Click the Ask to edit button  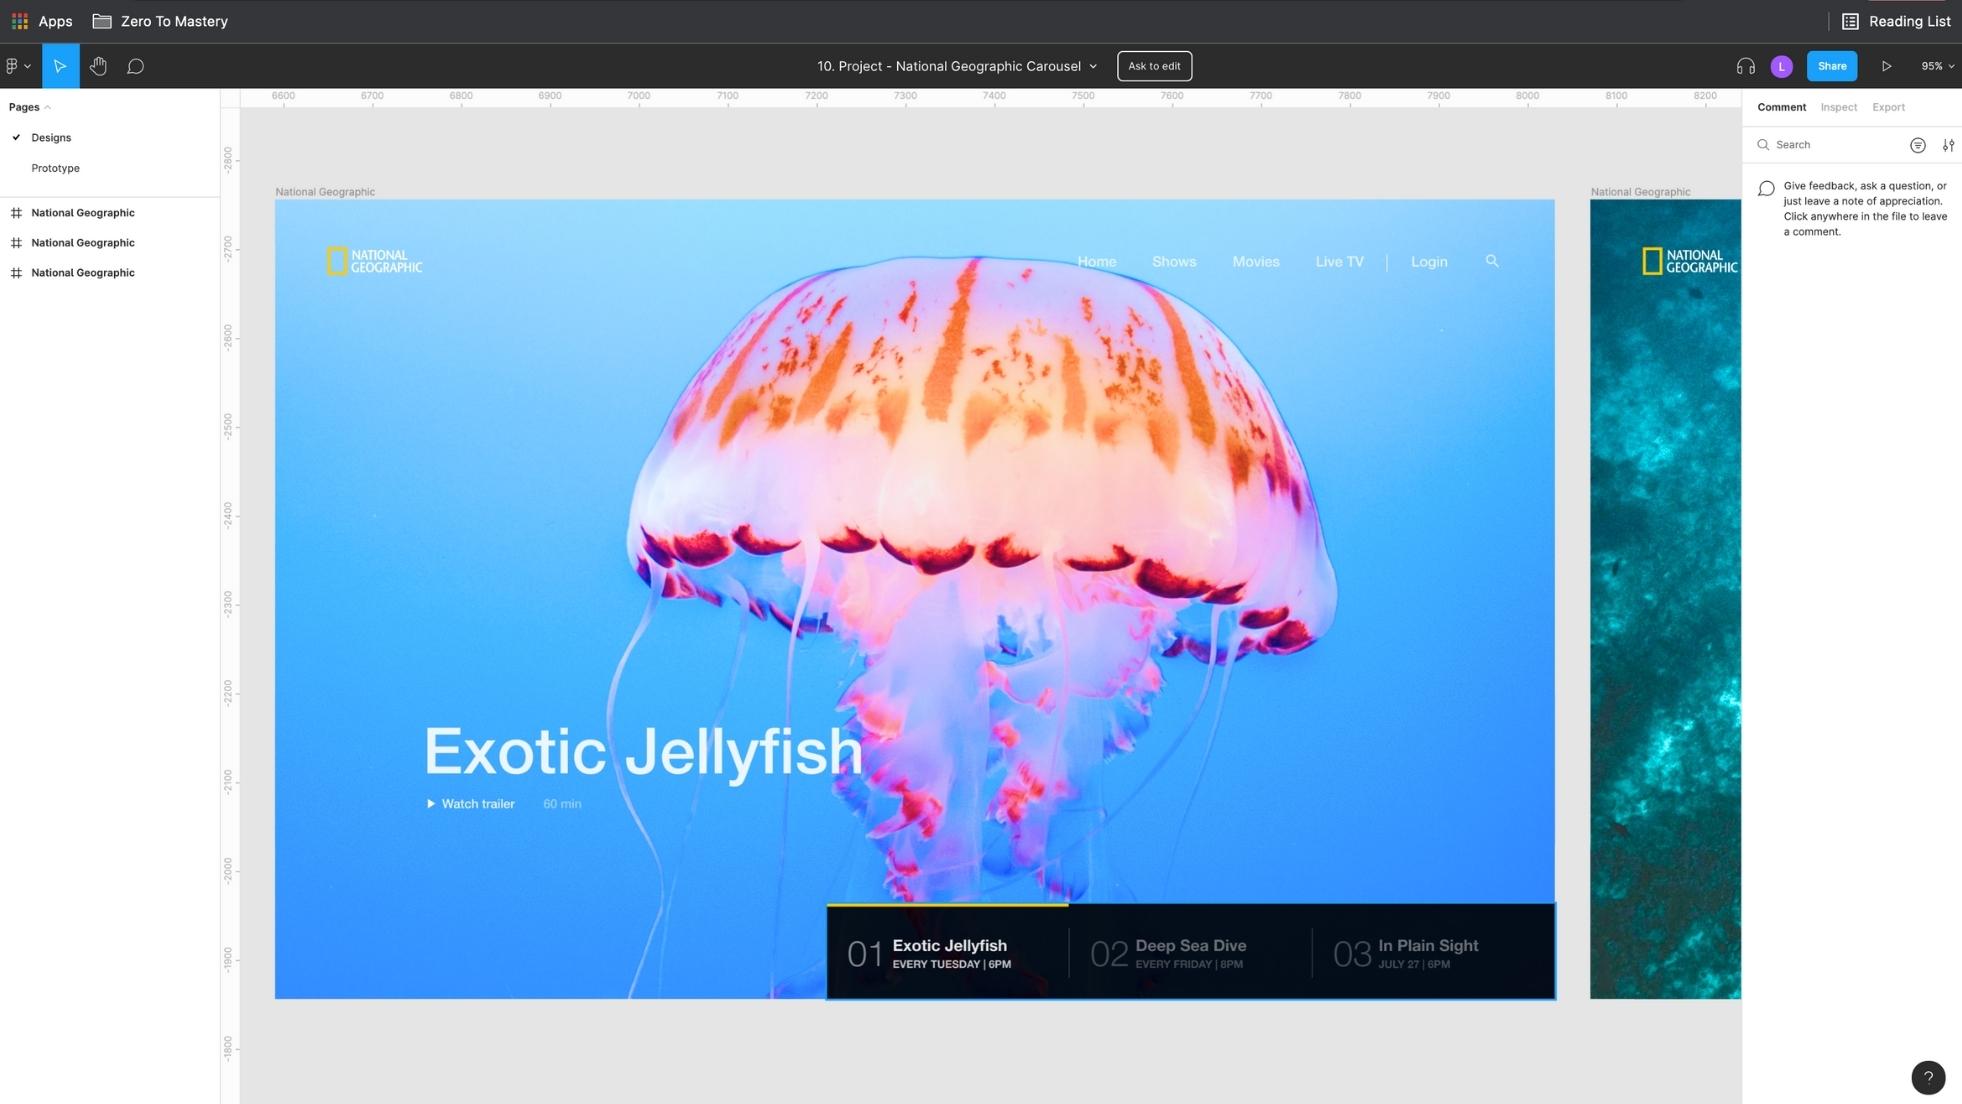pos(1154,66)
